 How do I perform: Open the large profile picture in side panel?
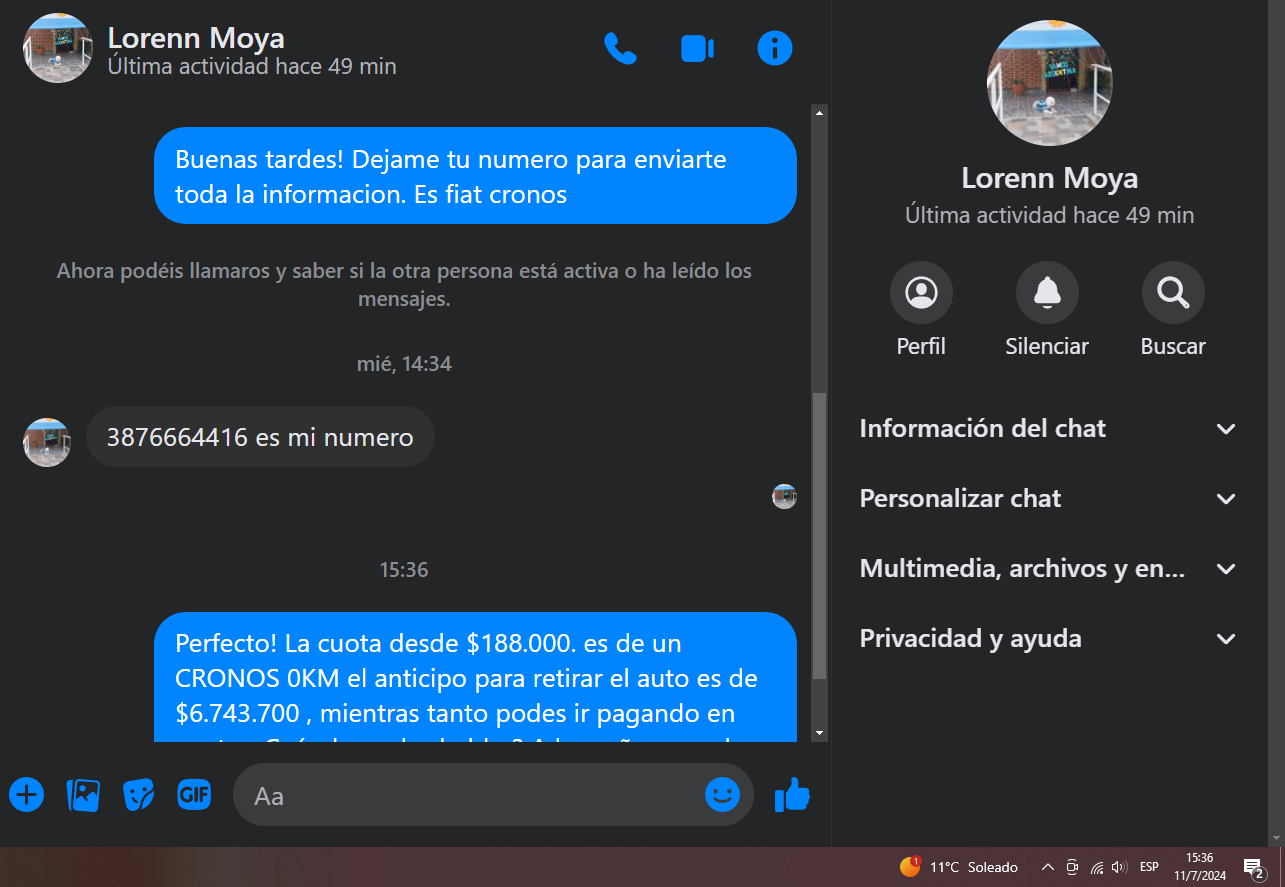1049,83
